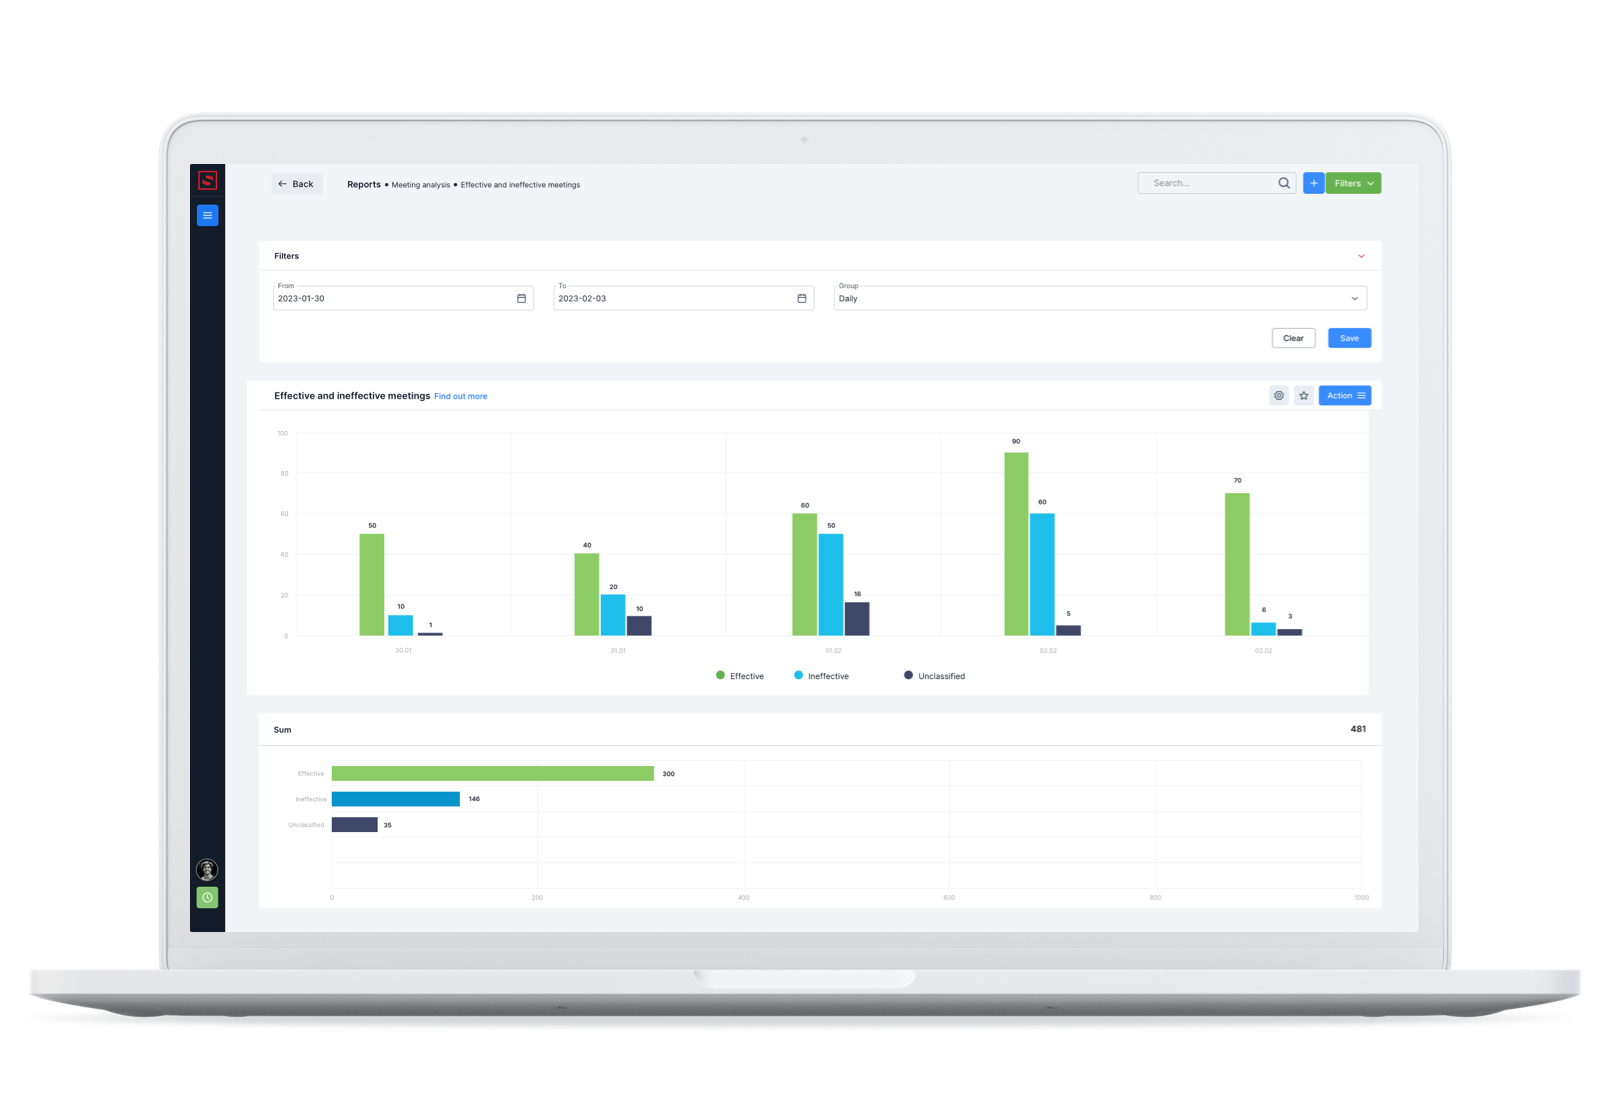Click the 60 effective bar for 01.02
The height and width of the screenshot is (1114, 1616).
(x=805, y=574)
